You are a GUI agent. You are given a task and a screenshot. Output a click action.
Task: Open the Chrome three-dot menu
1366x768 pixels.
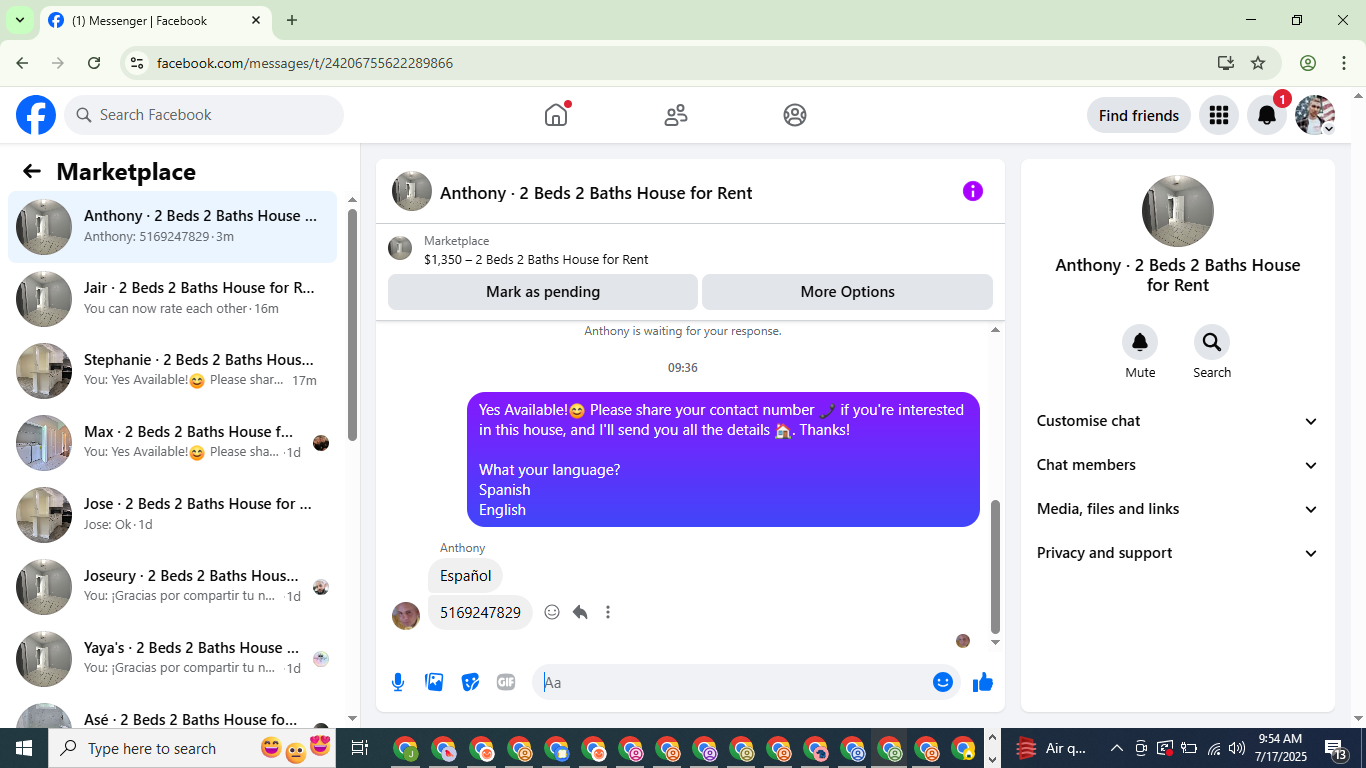[1343, 63]
